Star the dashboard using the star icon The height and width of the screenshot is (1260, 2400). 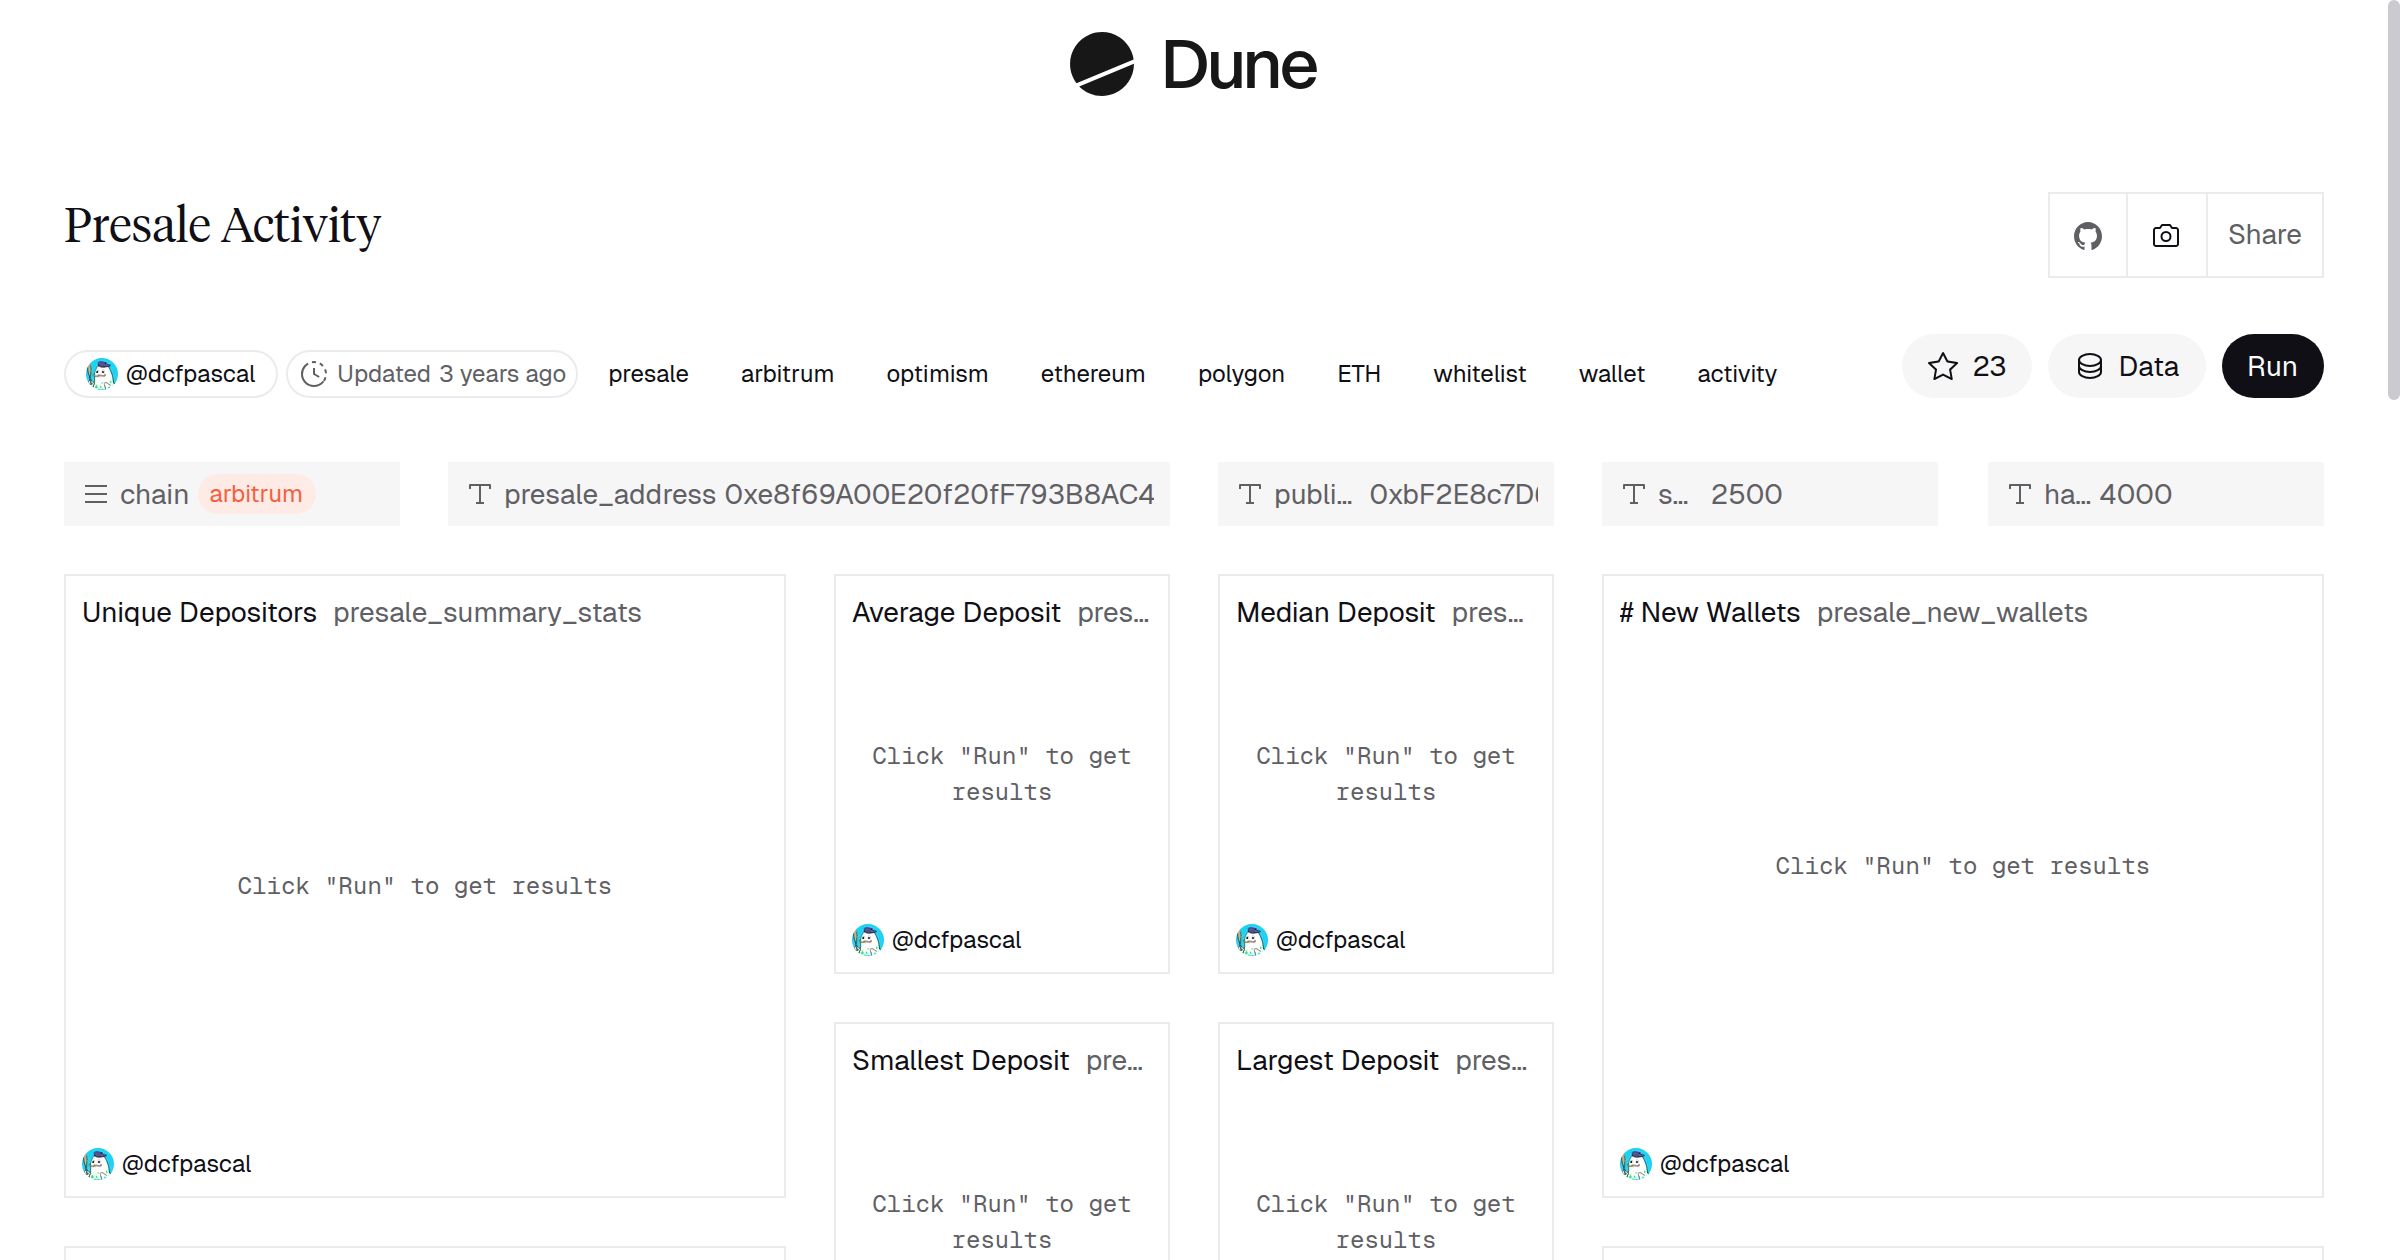(x=1943, y=366)
